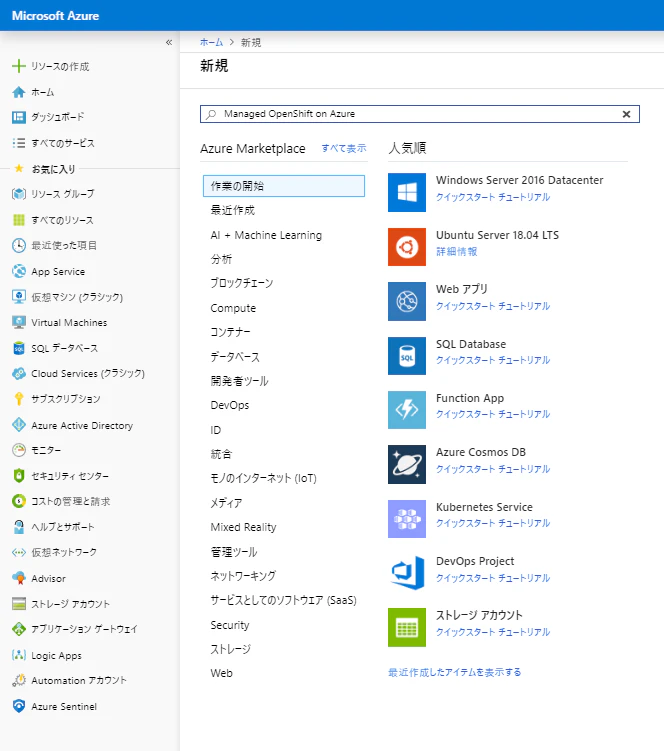Click the Azure Cosmos DB planet icon
This screenshot has width=664, height=751.
(407, 465)
